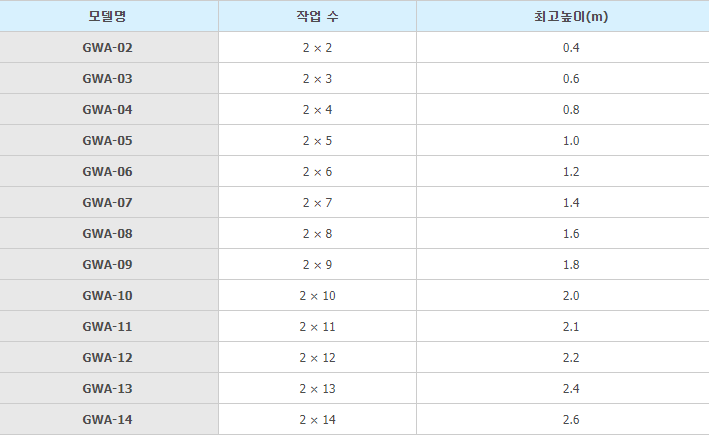Select the 0.4 height value

(x=570, y=48)
